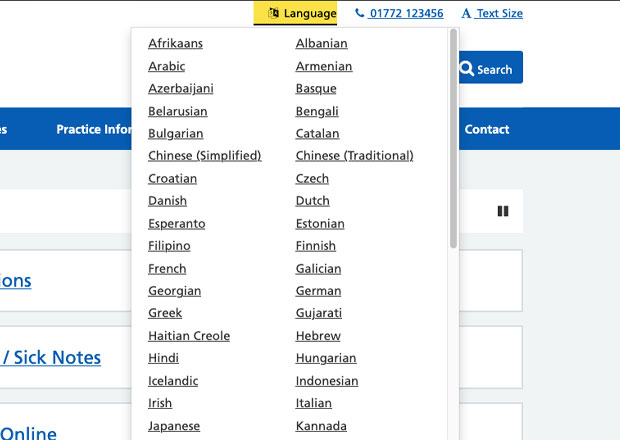Select Arabic language
The image size is (620, 440).
point(166,66)
